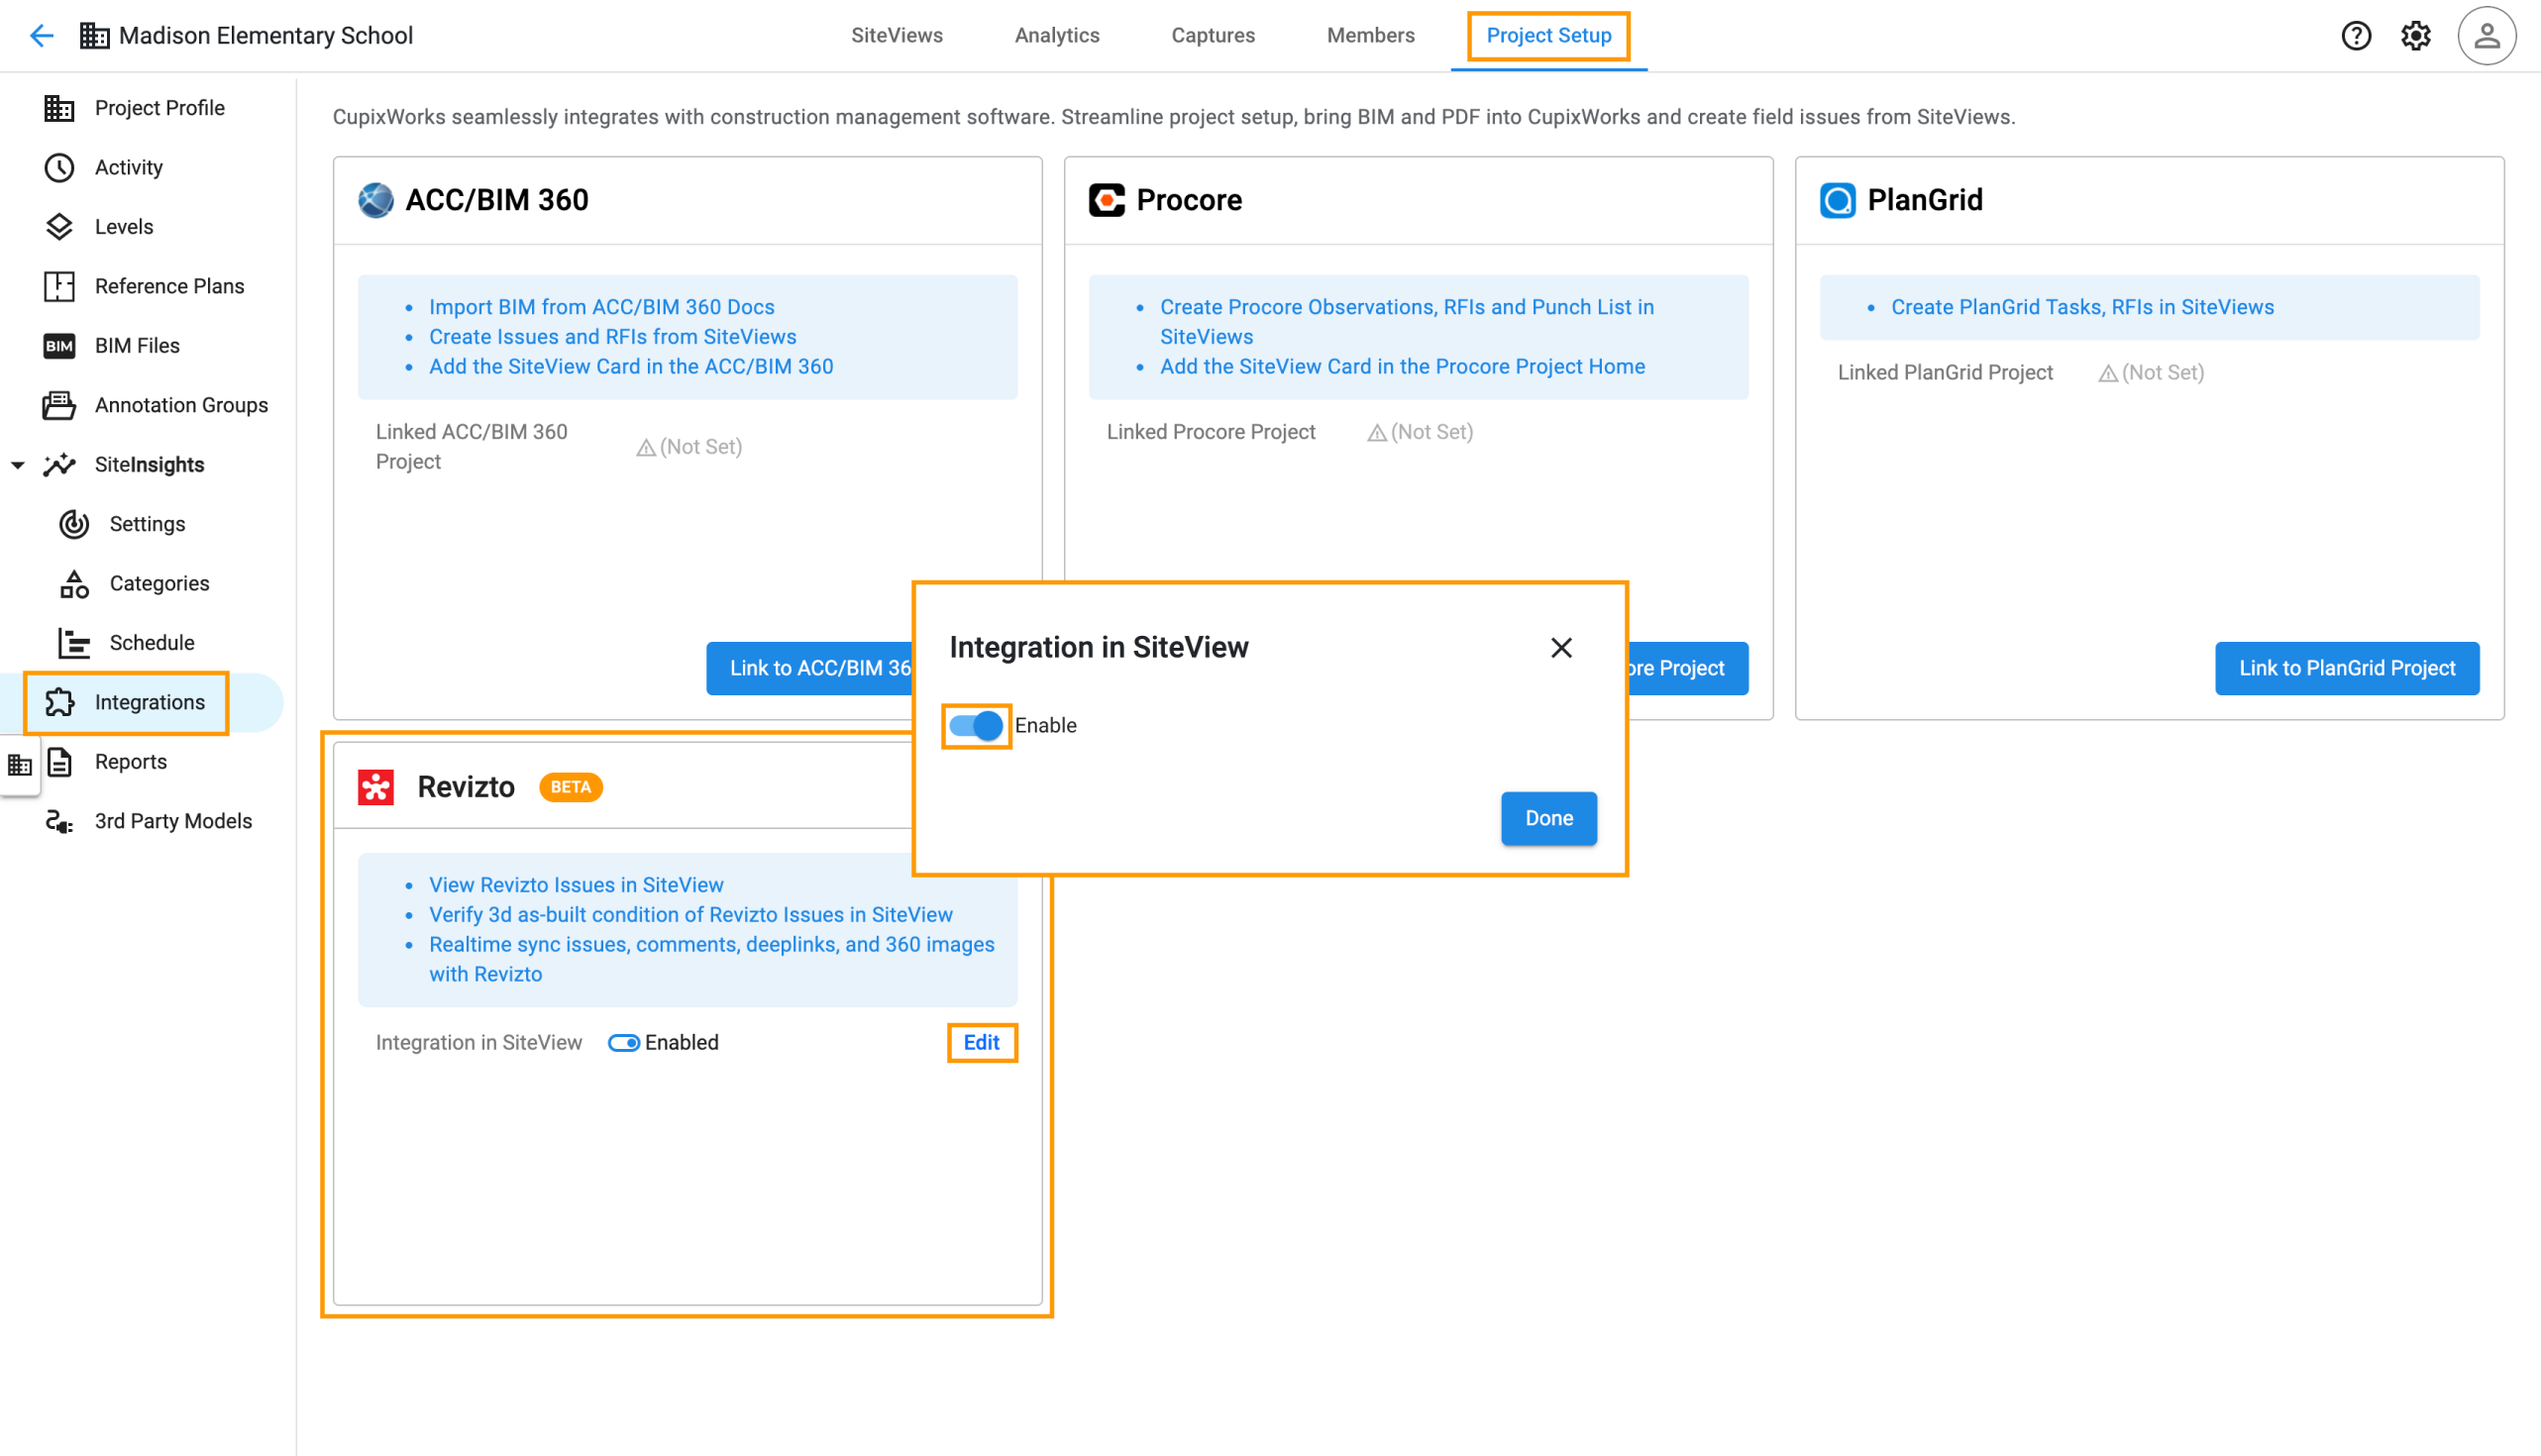Click the Activity clock icon
The image size is (2541, 1456).
pyautogui.click(x=59, y=167)
